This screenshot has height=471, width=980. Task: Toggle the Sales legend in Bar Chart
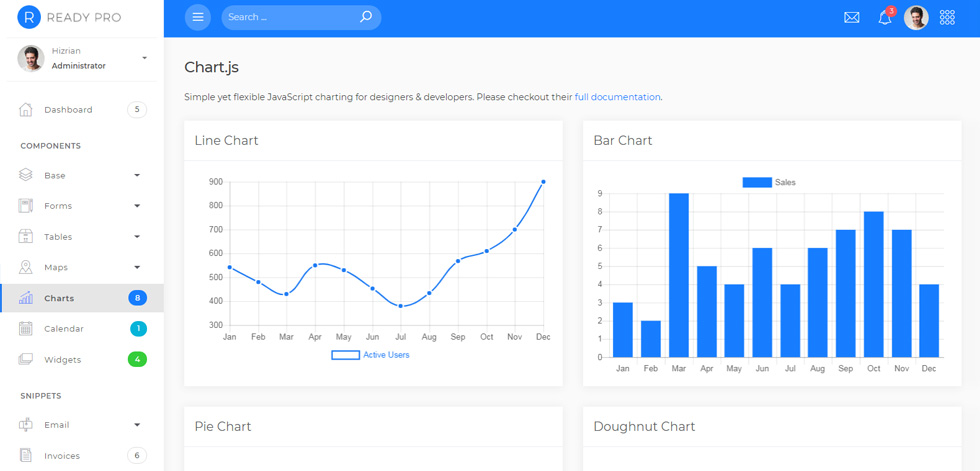pyautogui.click(x=769, y=182)
